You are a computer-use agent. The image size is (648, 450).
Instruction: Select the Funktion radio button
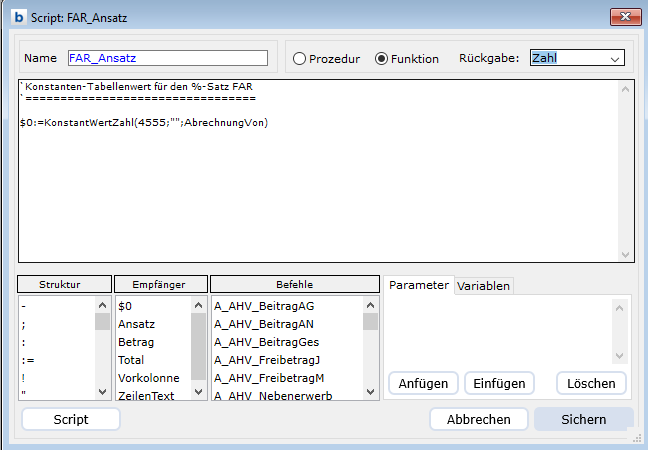coord(381,59)
